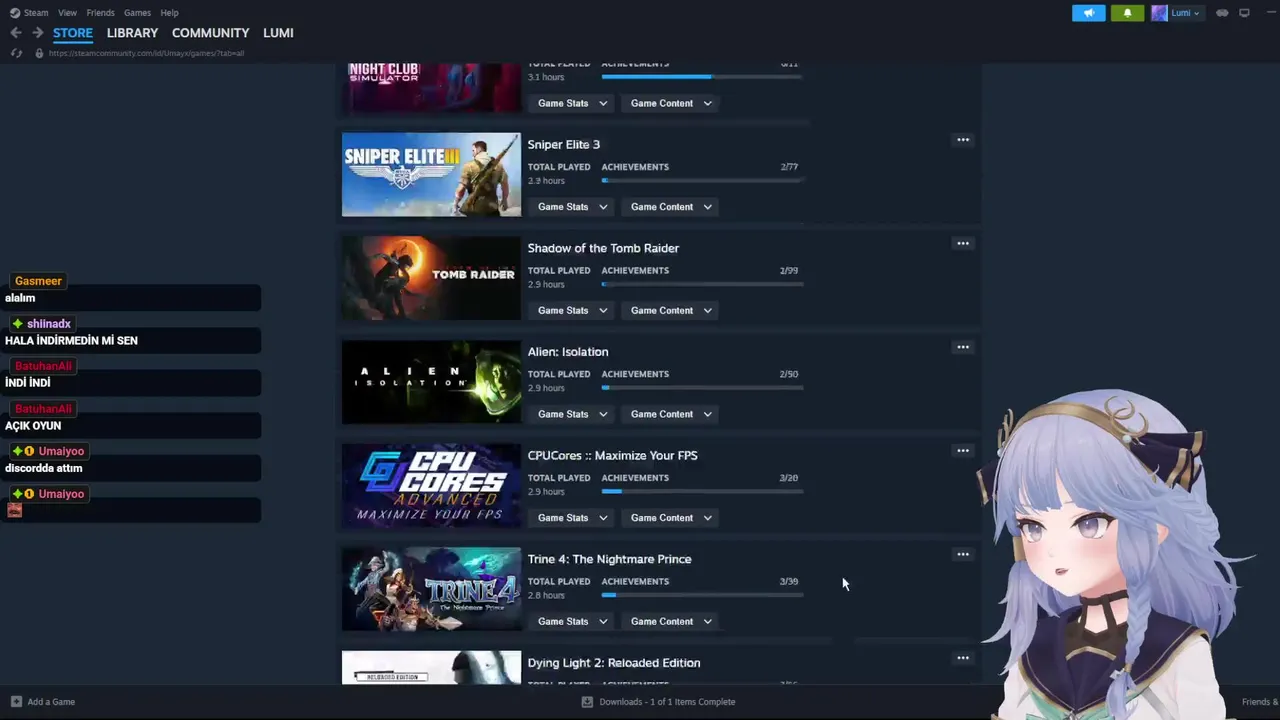Click the steamcommunity URL address bar

(x=146, y=53)
